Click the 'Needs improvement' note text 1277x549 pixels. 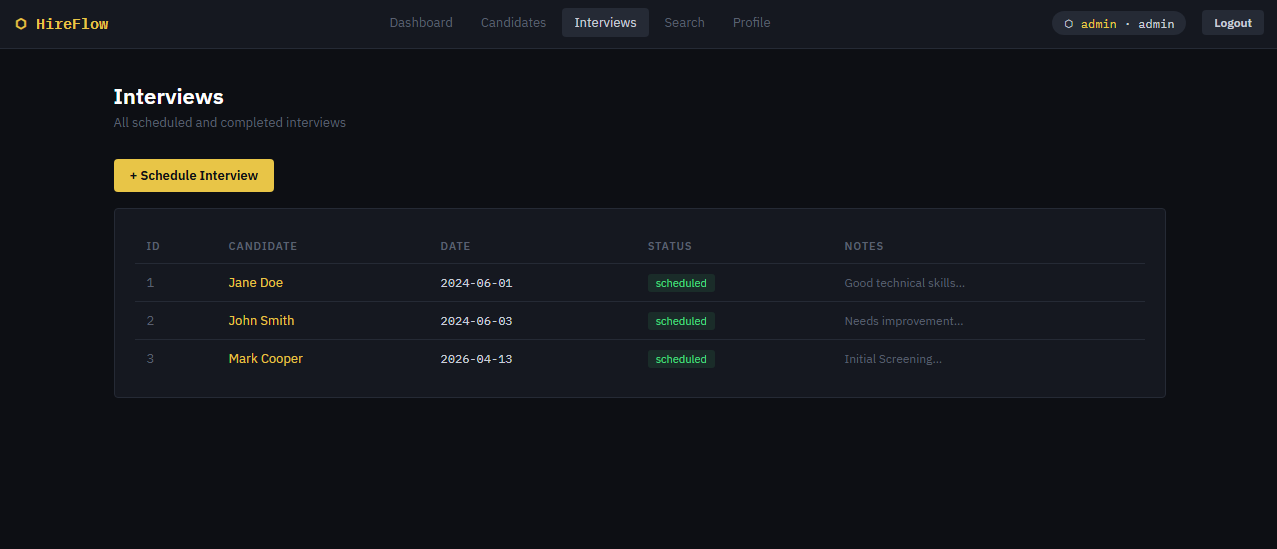[x=903, y=321]
